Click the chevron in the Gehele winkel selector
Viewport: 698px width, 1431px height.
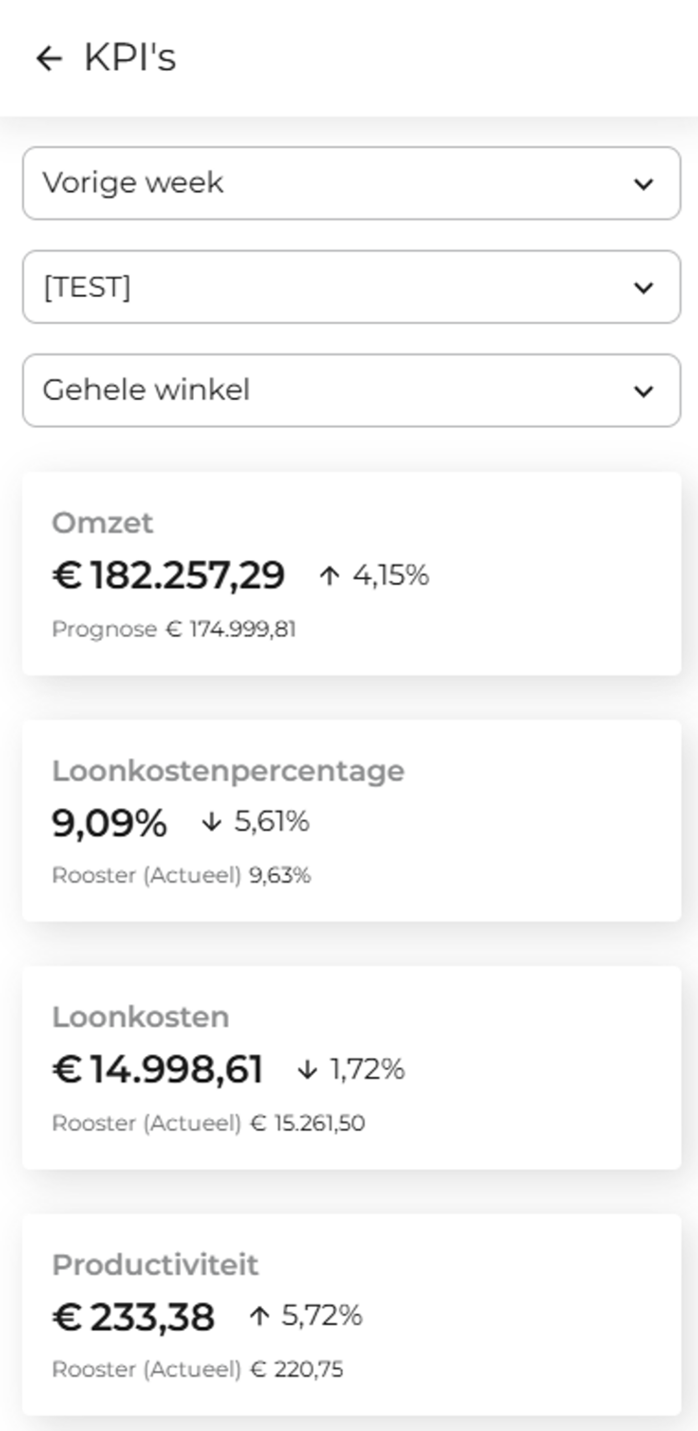point(643,391)
